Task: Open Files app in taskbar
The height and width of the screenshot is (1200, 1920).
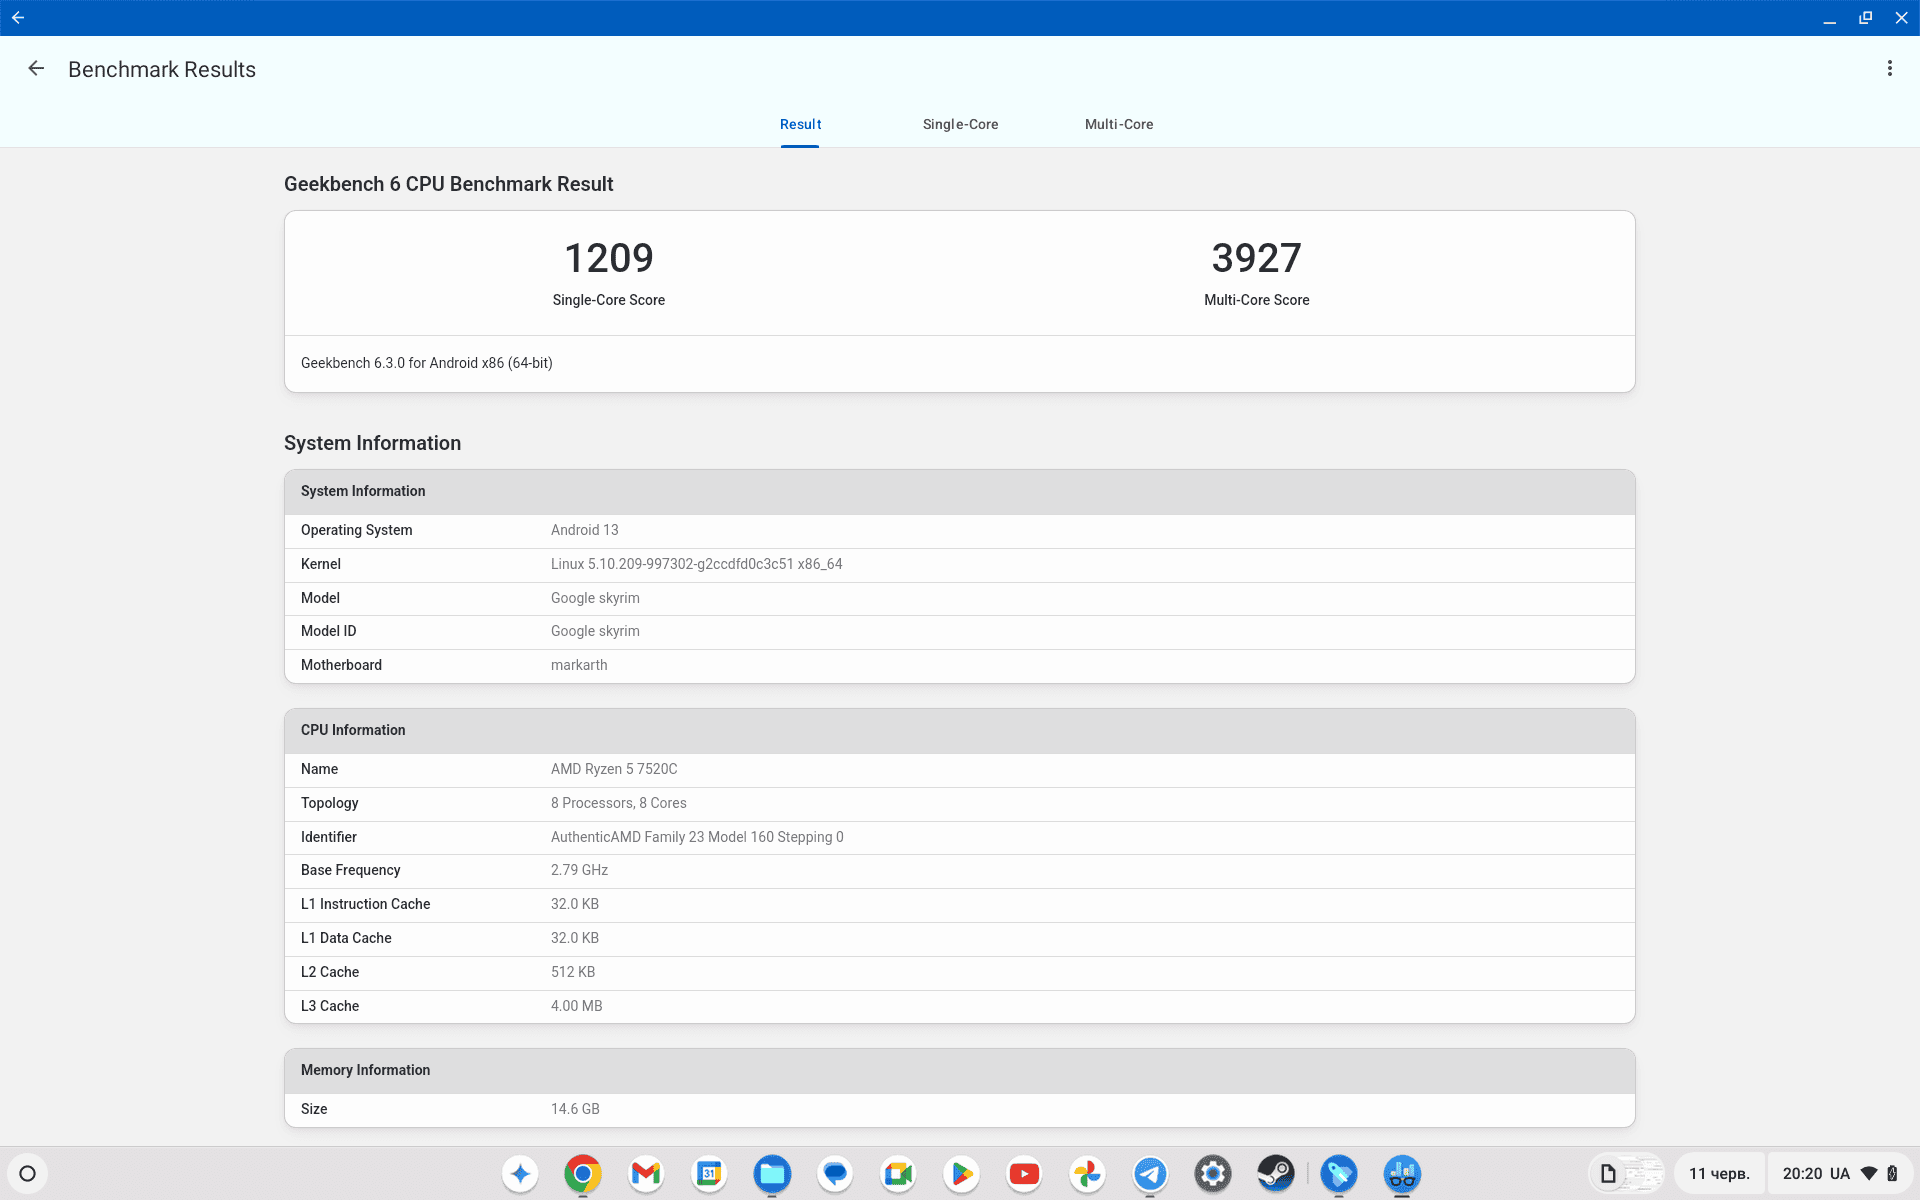Action: 773,1172
